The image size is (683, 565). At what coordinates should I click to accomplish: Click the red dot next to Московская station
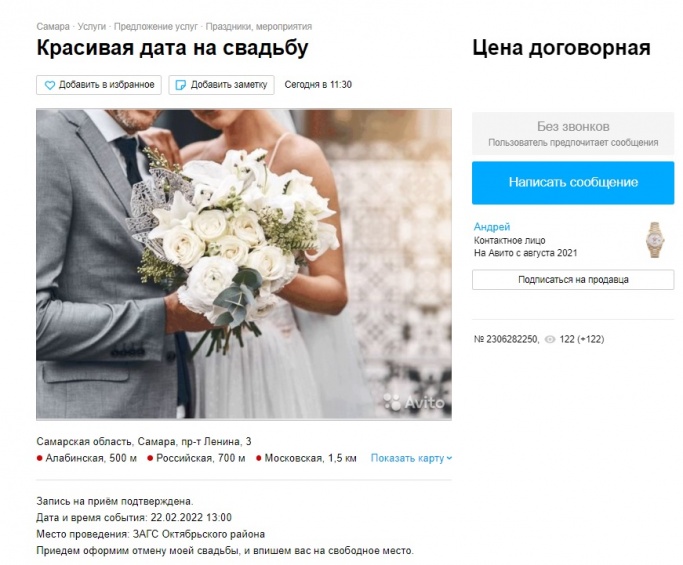[259, 458]
